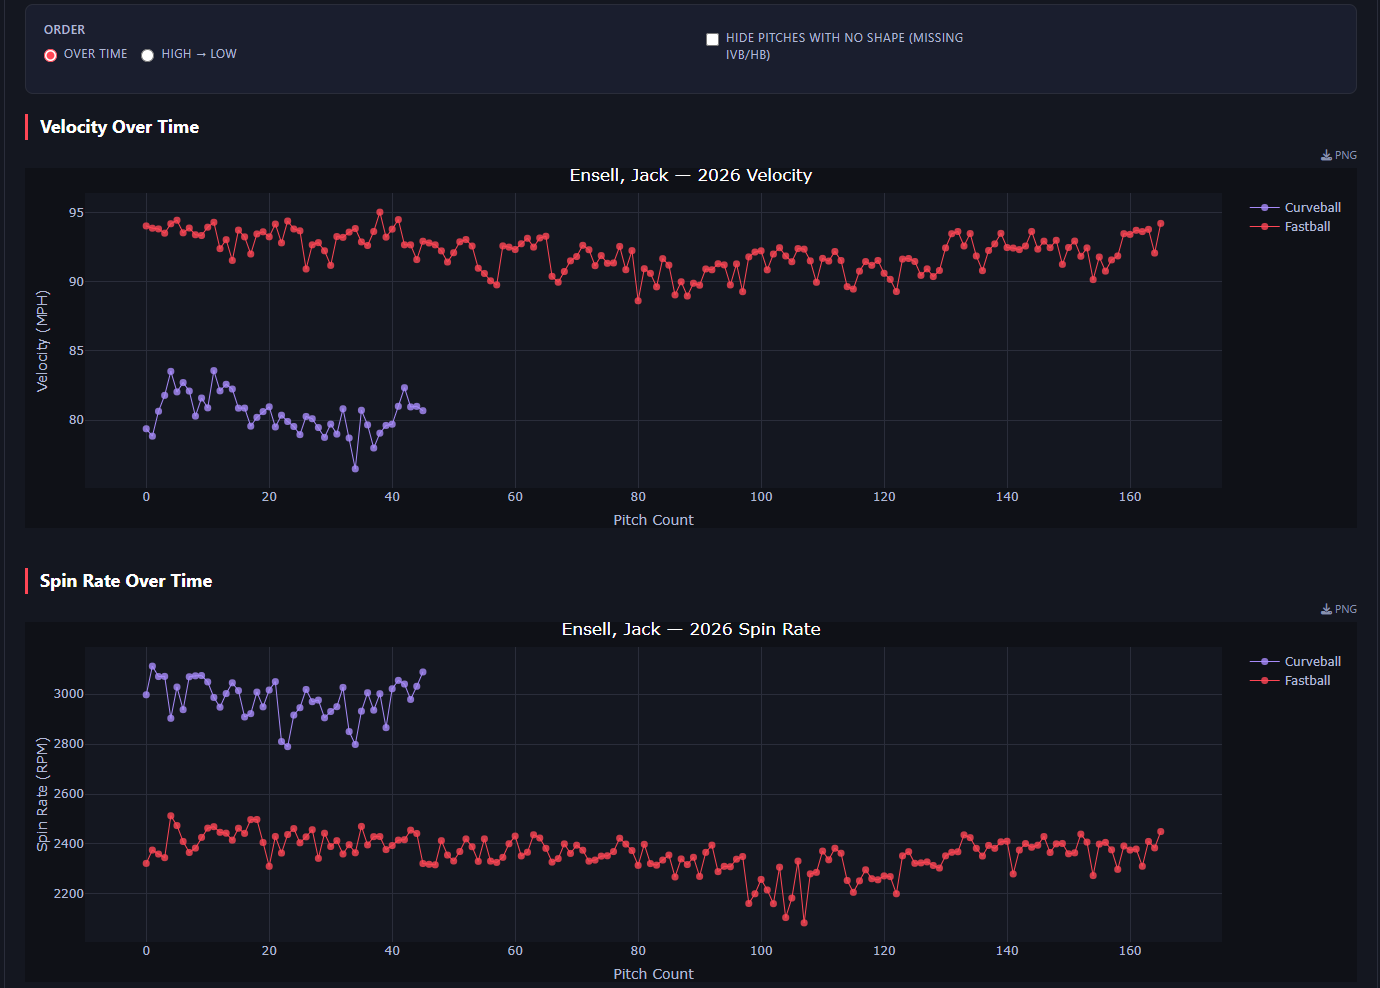Screen dimensions: 1380x988
Task: Click the 90 tick on the velocity axis
Action: tap(76, 282)
